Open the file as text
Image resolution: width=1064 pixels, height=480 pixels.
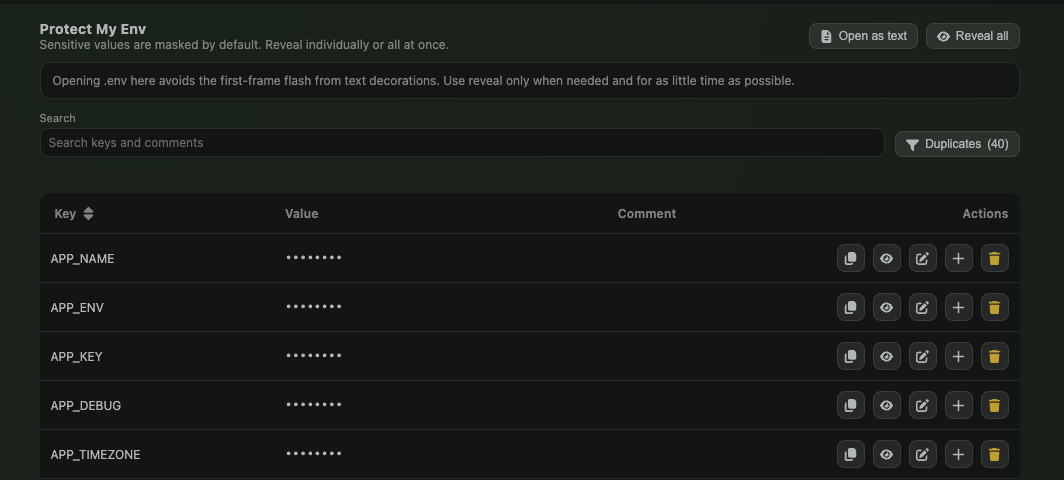pyautogui.click(x=863, y=36)
